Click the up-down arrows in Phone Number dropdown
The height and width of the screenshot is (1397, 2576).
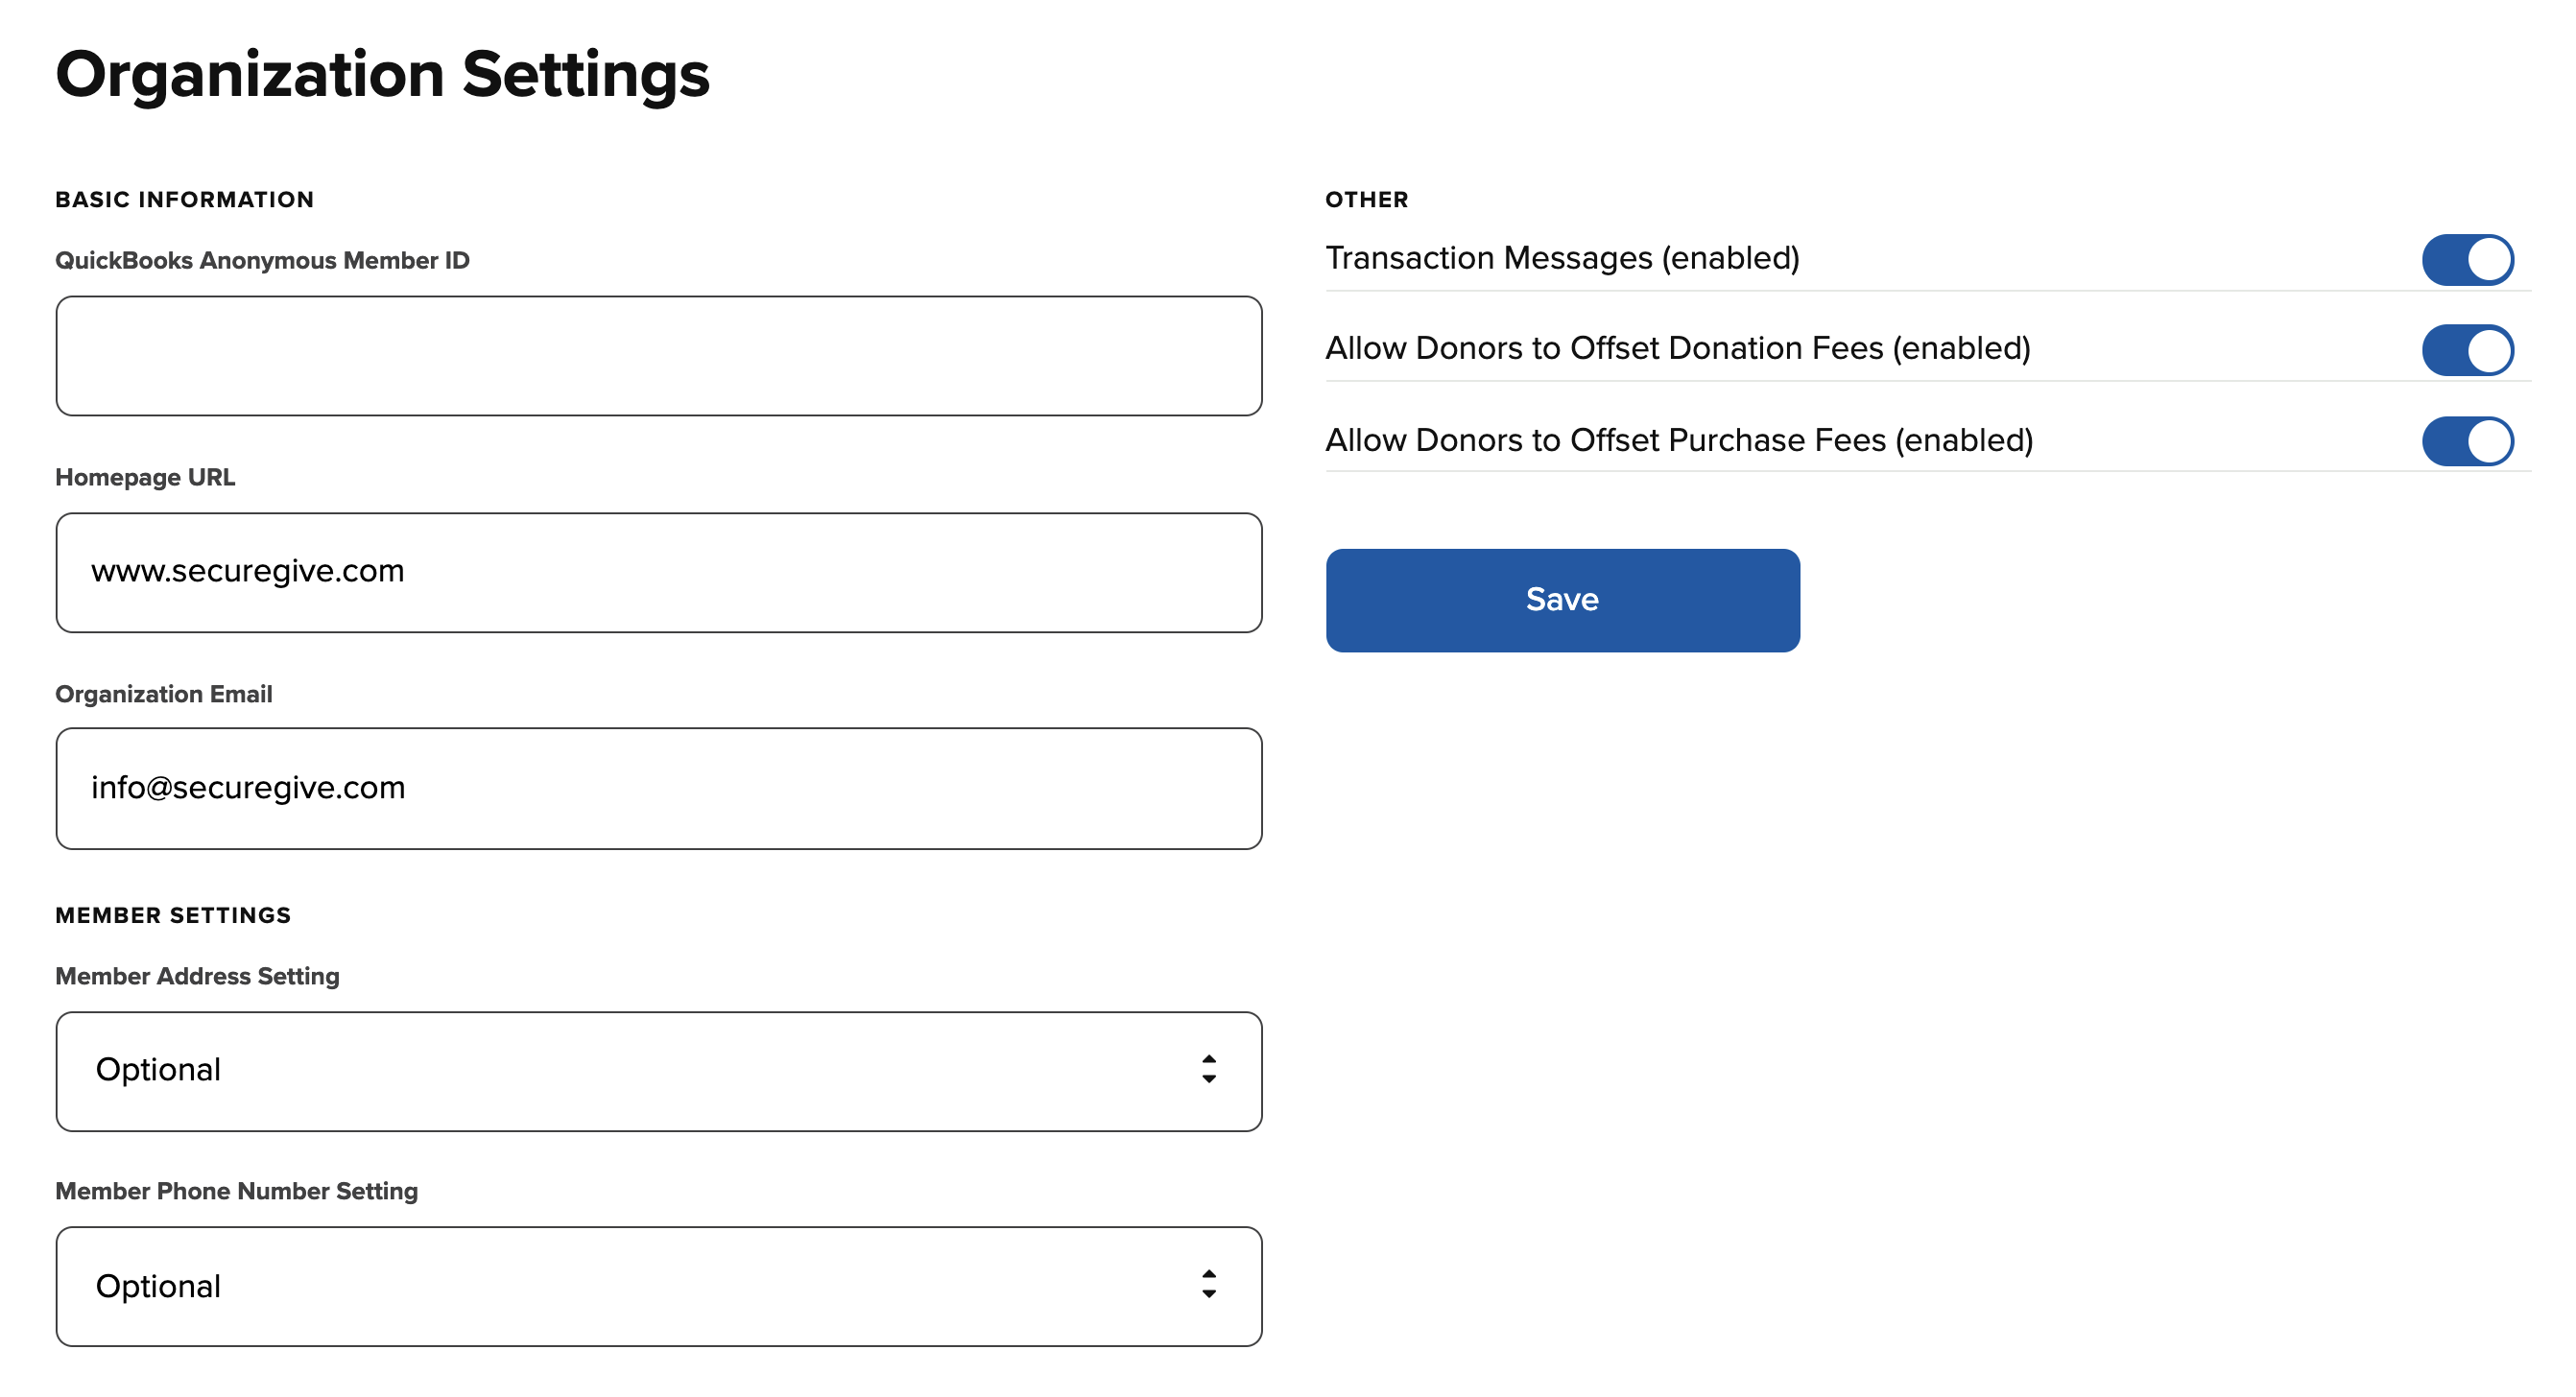click(1208, 1284)
